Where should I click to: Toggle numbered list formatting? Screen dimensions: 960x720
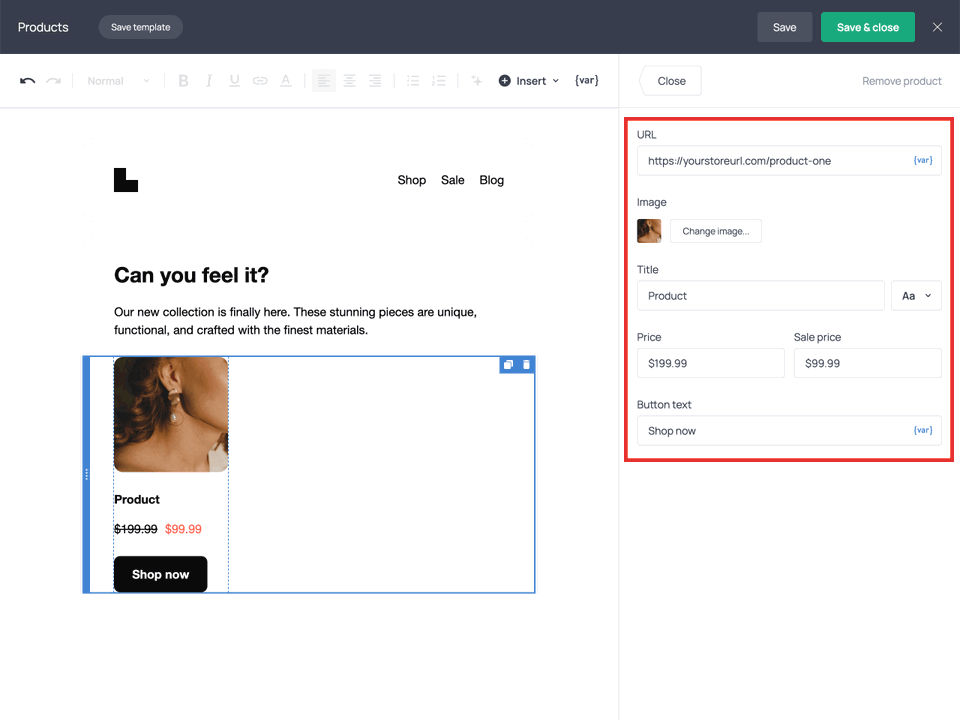[x=437, y=80]
